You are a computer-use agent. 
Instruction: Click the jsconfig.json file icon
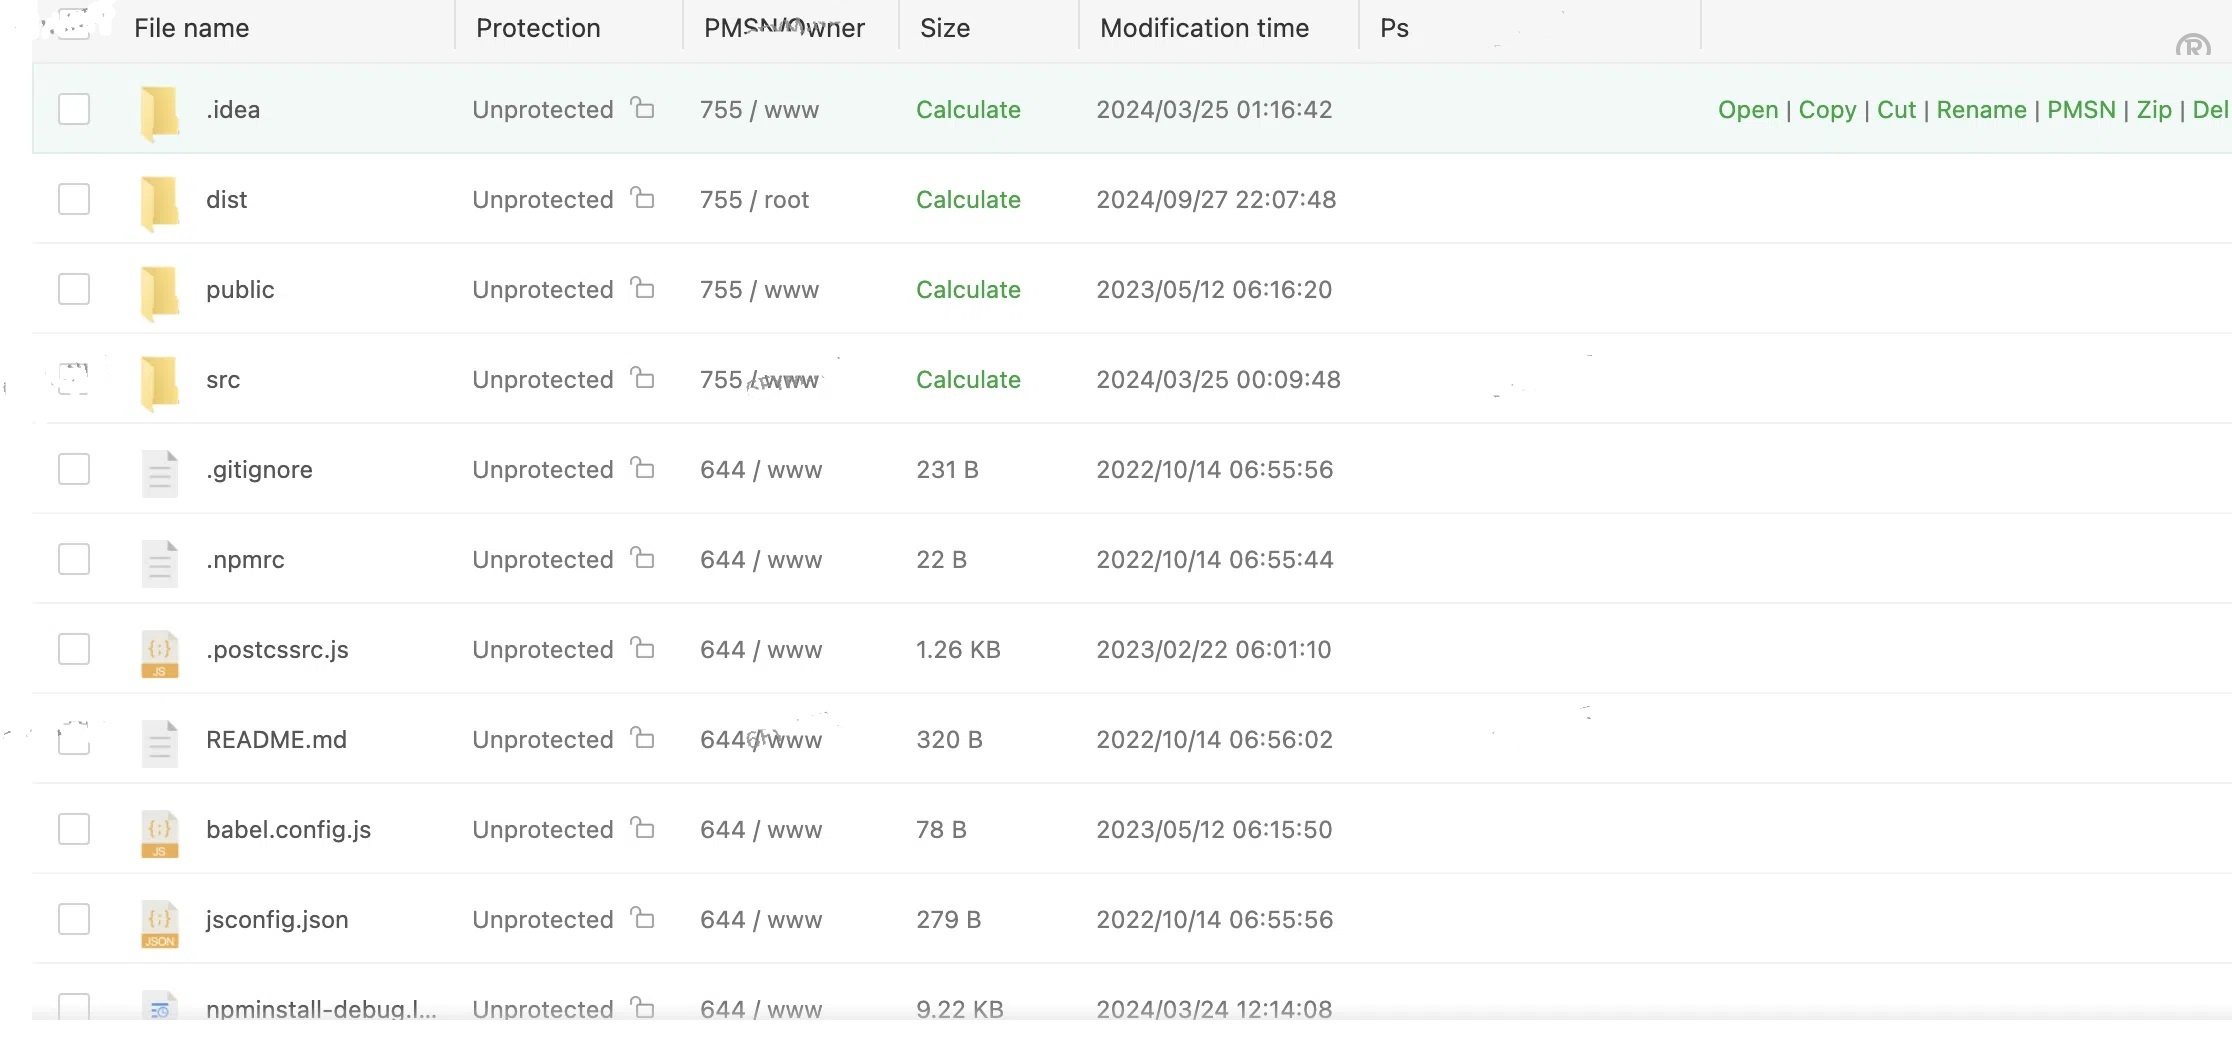pyautogui.click(x=160, y=922)
